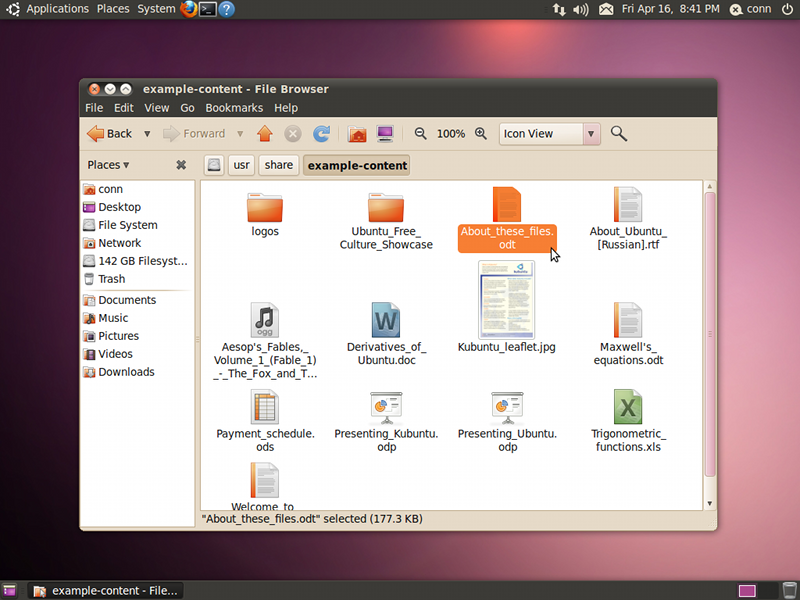Close the Places side pane
The height and width of the screenshot is (600, 800).
181,165
